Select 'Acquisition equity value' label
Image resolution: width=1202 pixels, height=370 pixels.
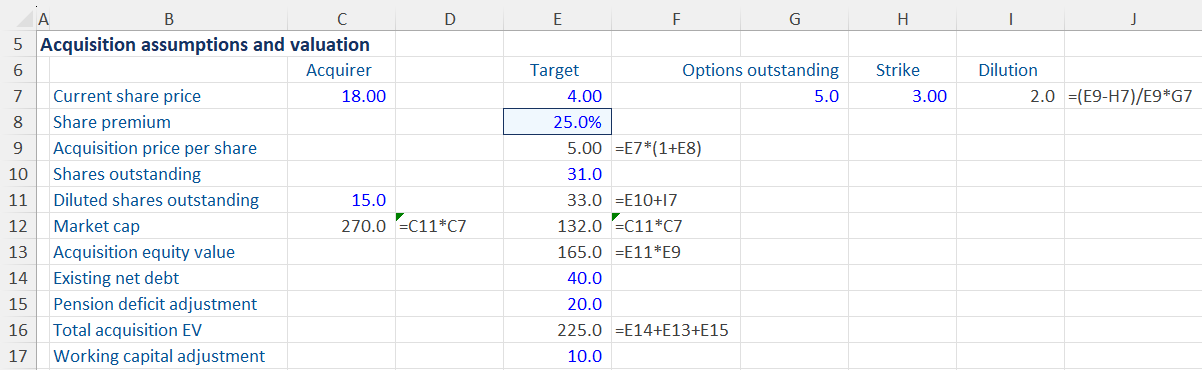tap(143, 252)
